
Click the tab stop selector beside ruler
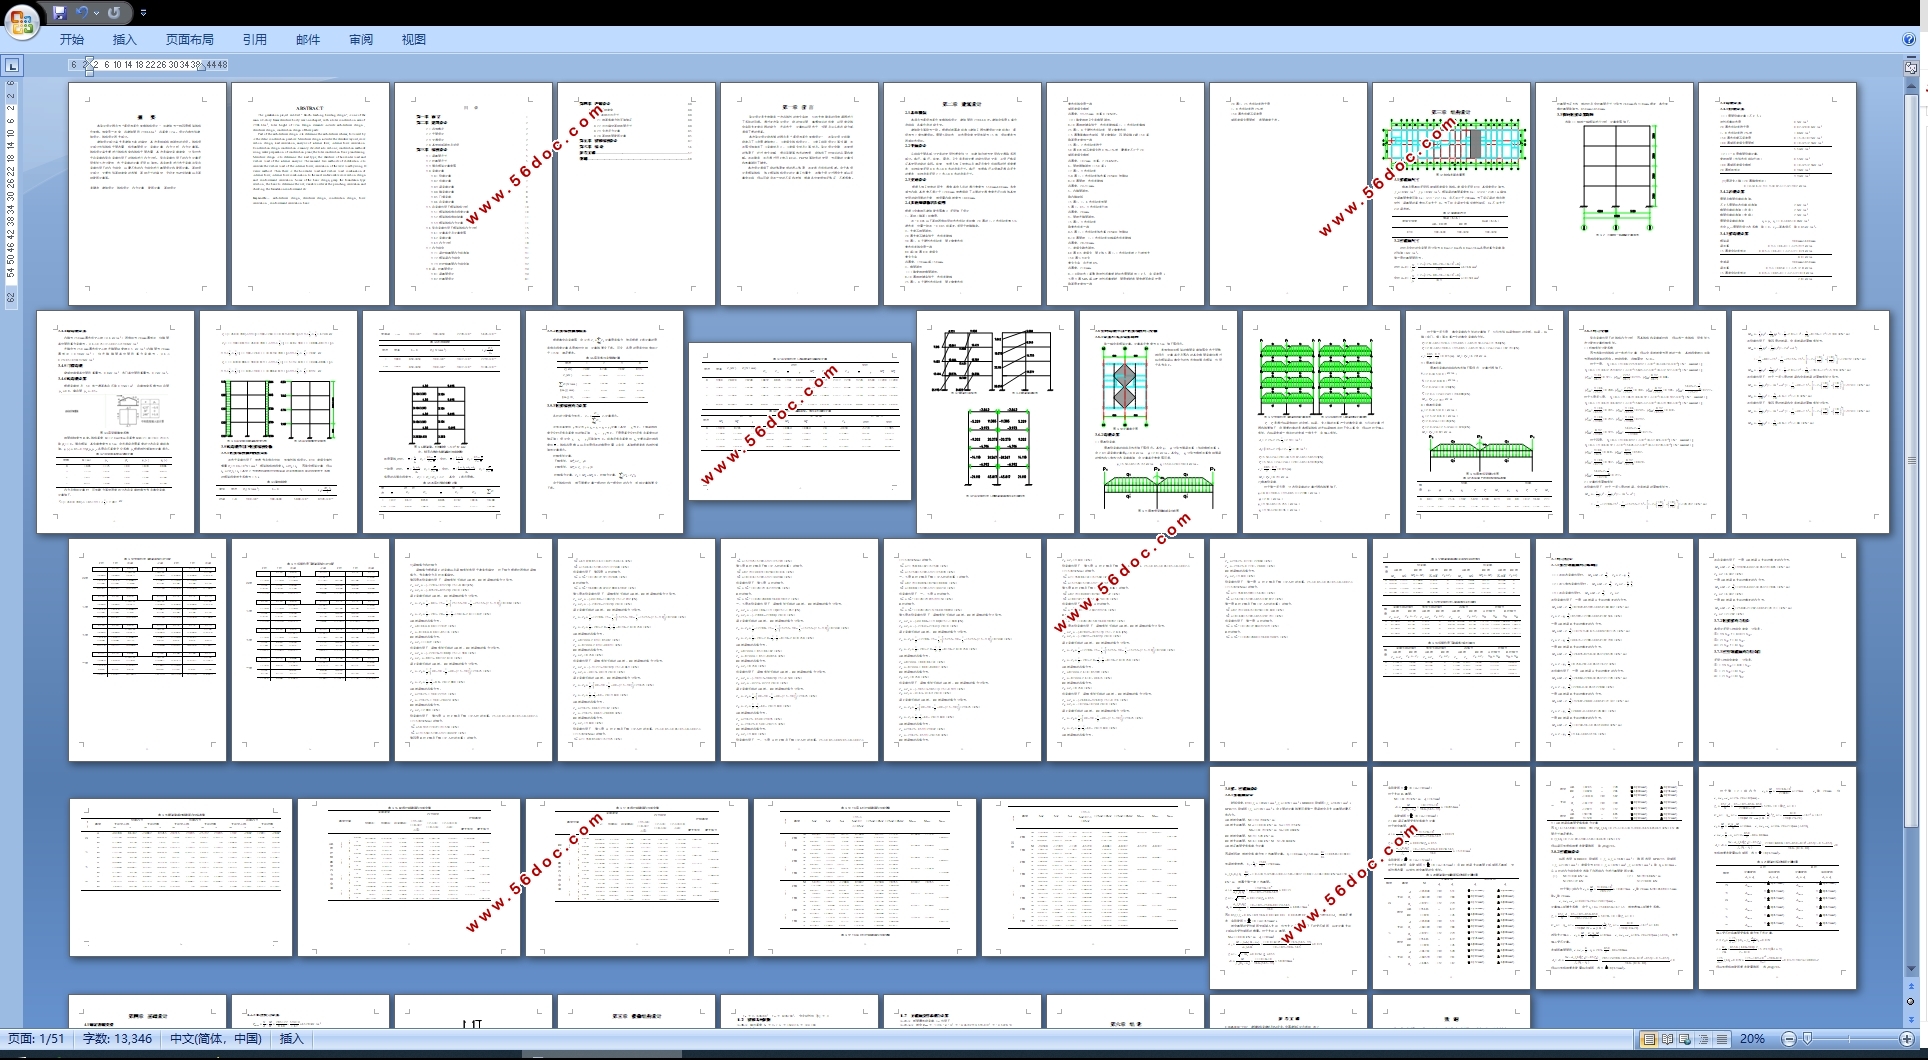pyautogui.click(x=12, y=66)
